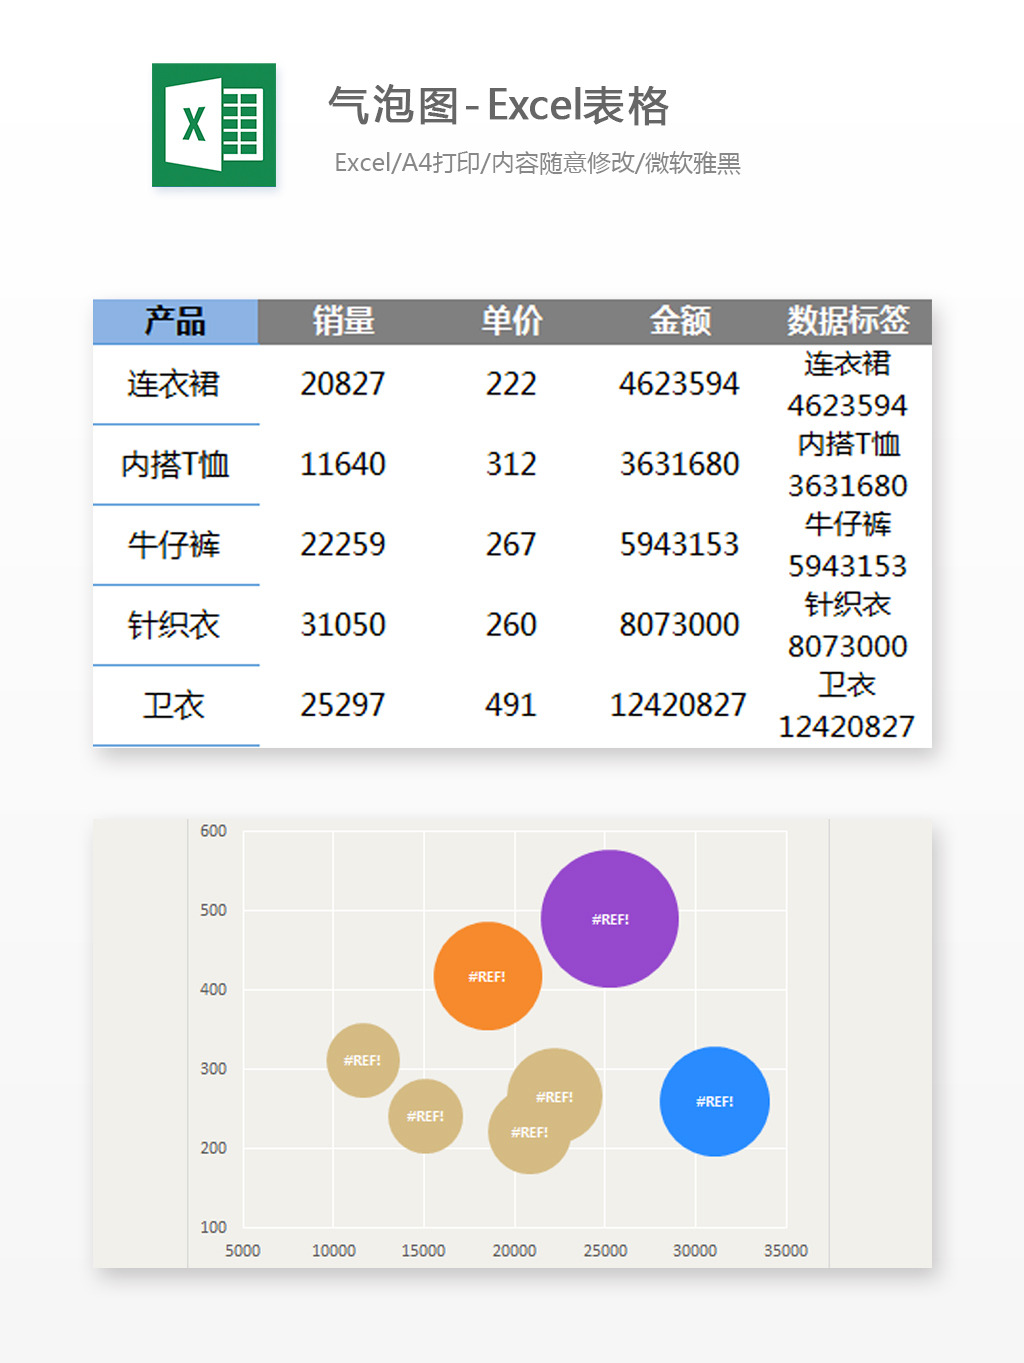This screenshot has width=1024, height=1363.
Task: Click the amount cell 8073000
Action: (x=680, y=625)
